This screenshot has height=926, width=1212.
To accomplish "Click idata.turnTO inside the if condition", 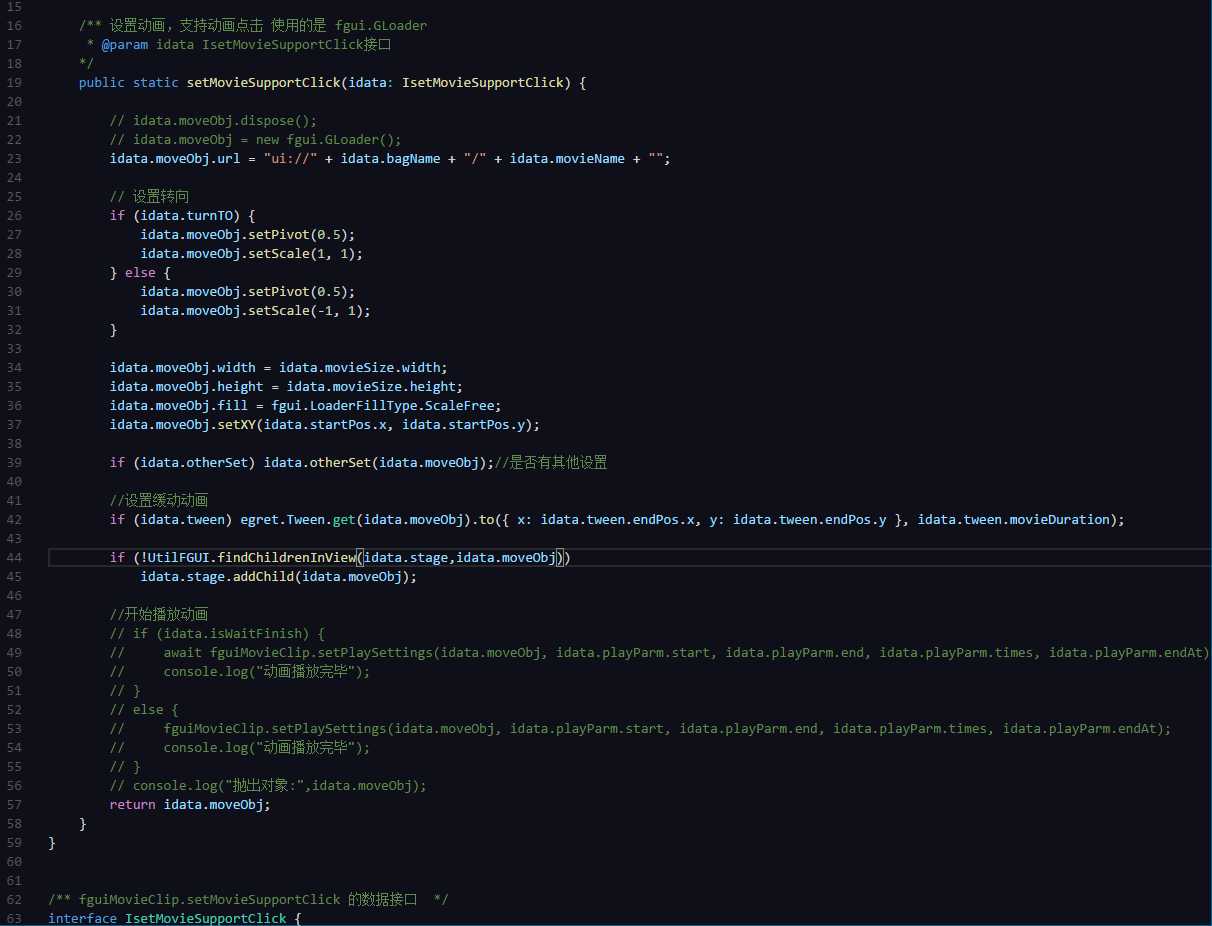I will [187, 215].
